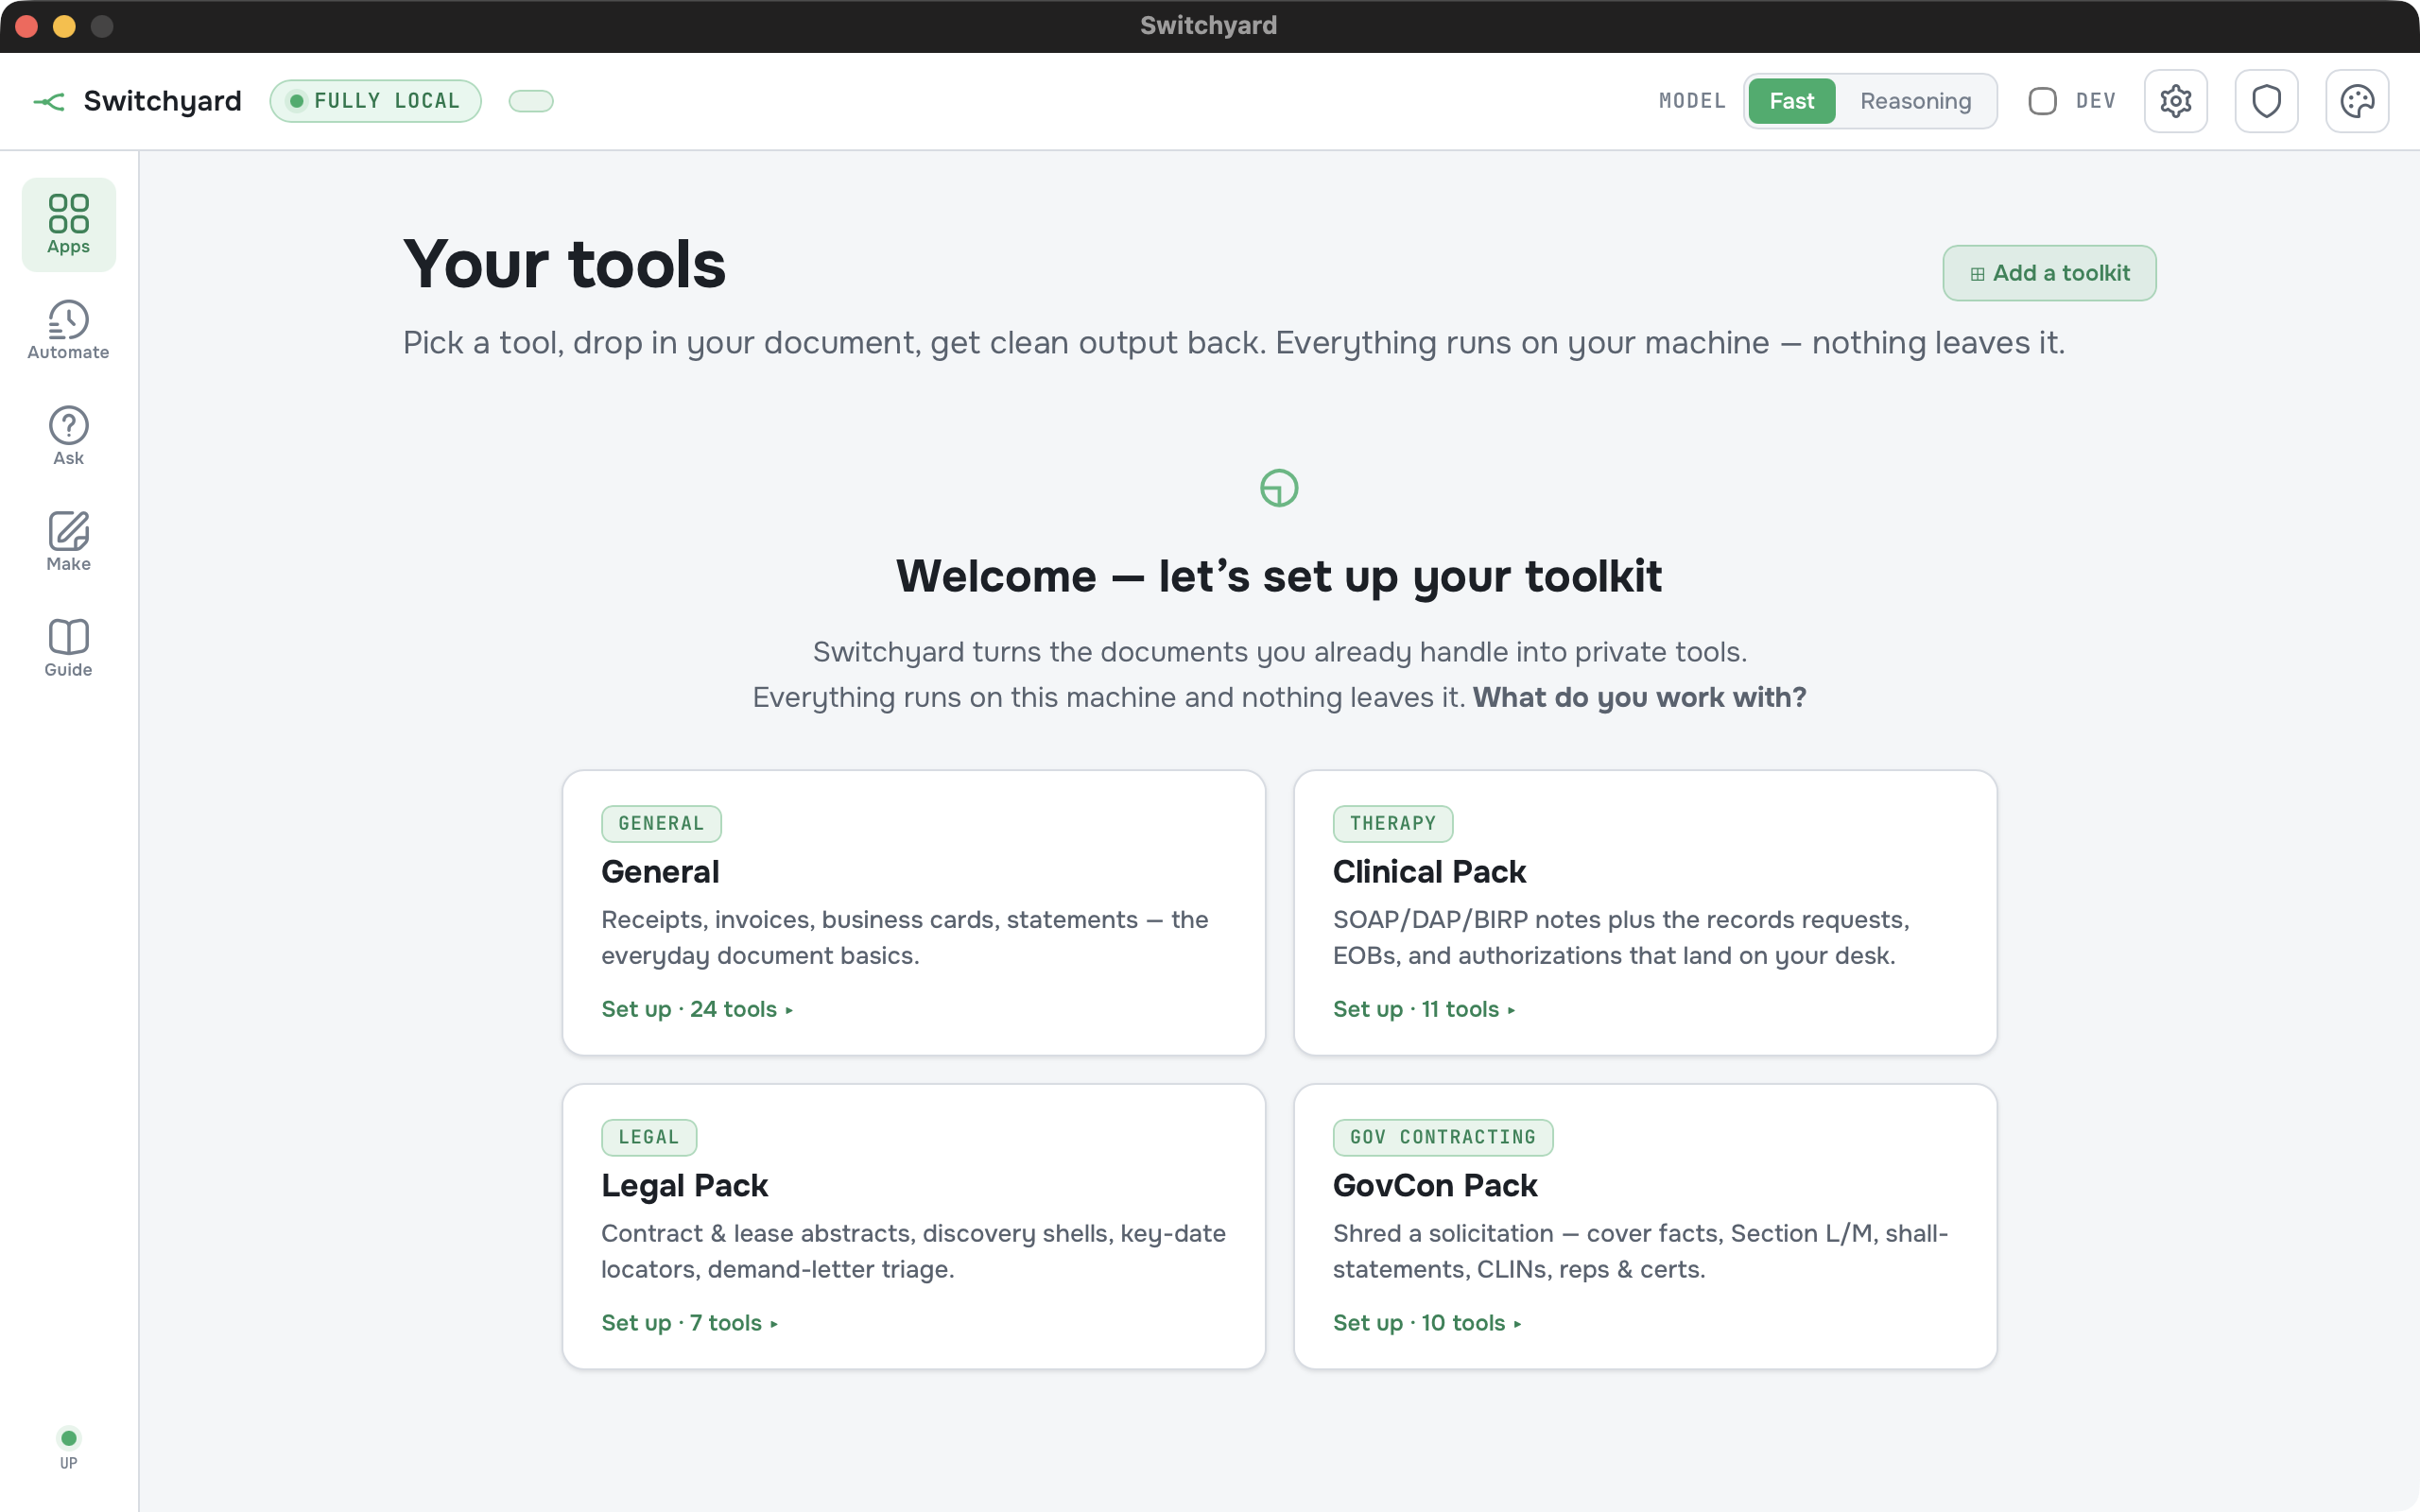Click the General card title
This screenshot has width=2420, height=1512.
click(x=660, y=872)
